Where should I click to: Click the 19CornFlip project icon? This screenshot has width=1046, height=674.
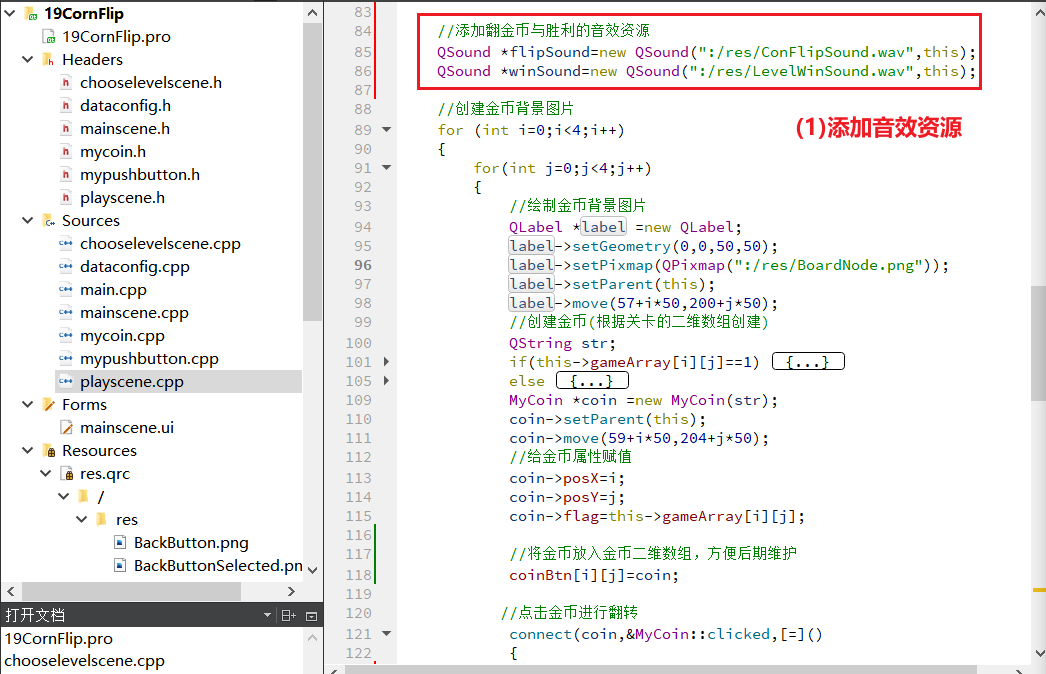[31, 13]
